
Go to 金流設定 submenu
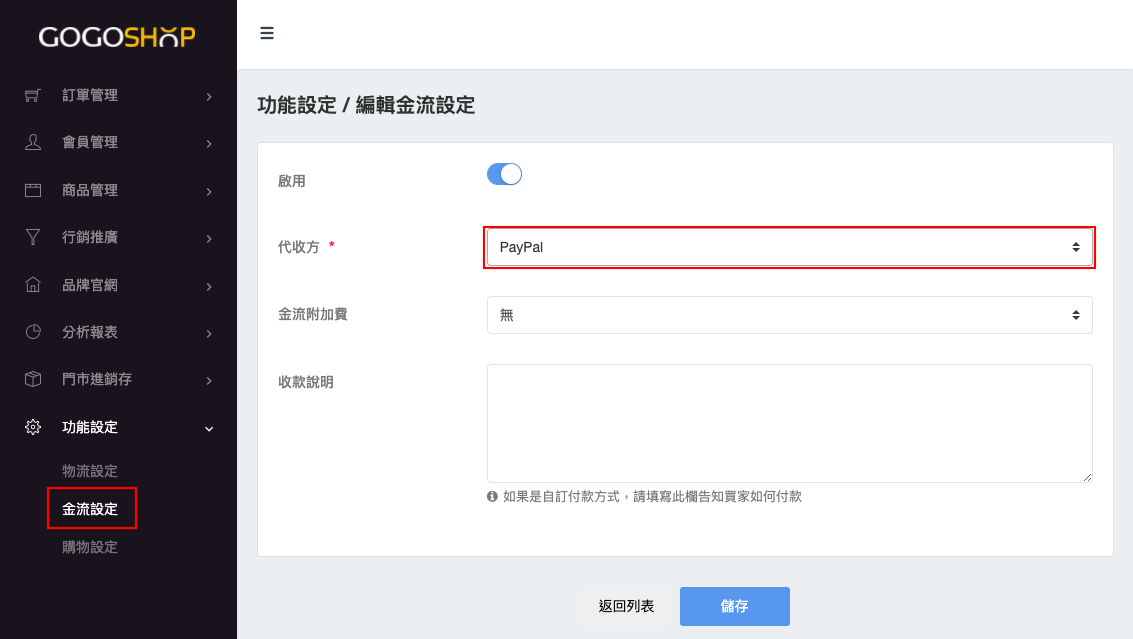[90, 509]
